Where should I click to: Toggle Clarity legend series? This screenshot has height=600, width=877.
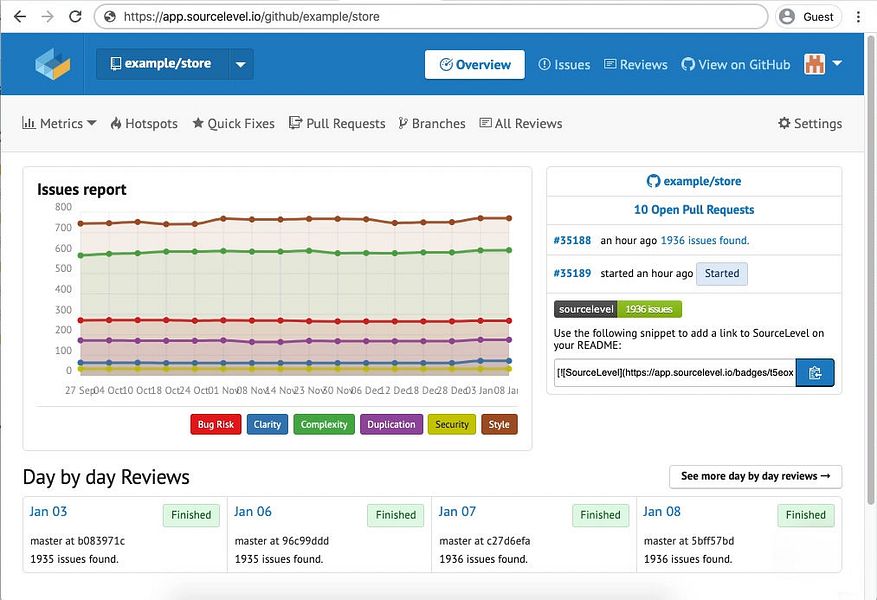pos(267,424)
